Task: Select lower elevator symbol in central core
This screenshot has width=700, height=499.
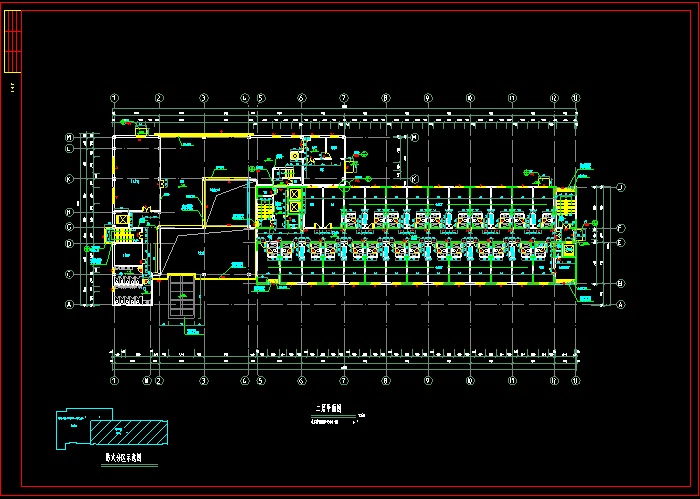Action: (x=295, y=207)
